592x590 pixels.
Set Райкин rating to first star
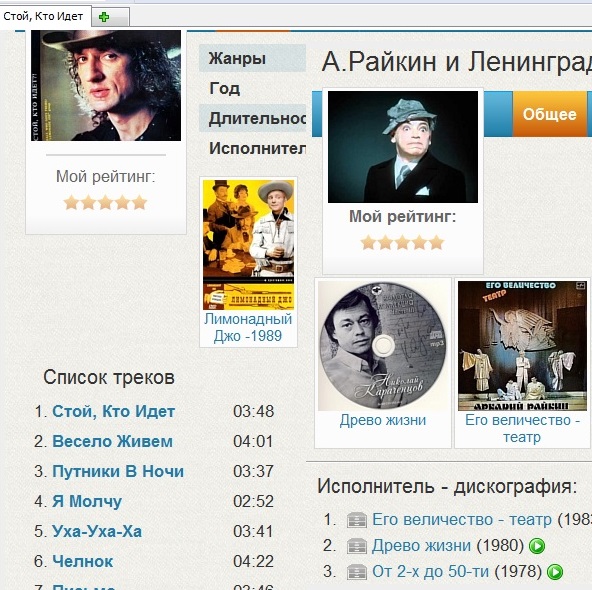tap(368, 243)
